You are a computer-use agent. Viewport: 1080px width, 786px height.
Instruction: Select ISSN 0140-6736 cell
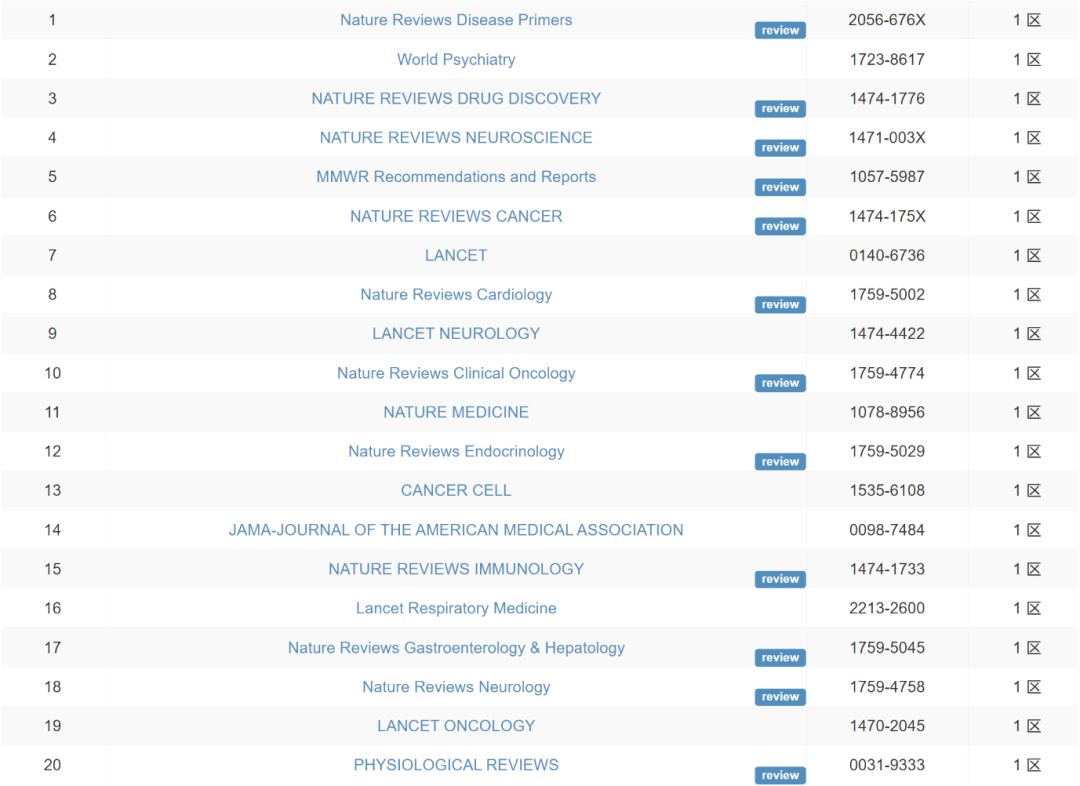click(x=887, y=256)
